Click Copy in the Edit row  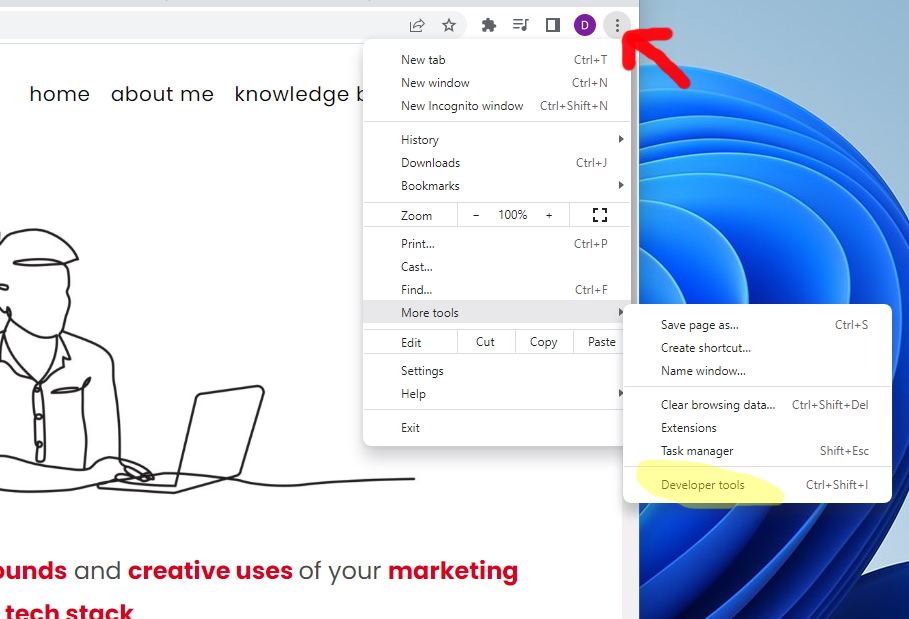pyautogui.click(x=543, y=342)
